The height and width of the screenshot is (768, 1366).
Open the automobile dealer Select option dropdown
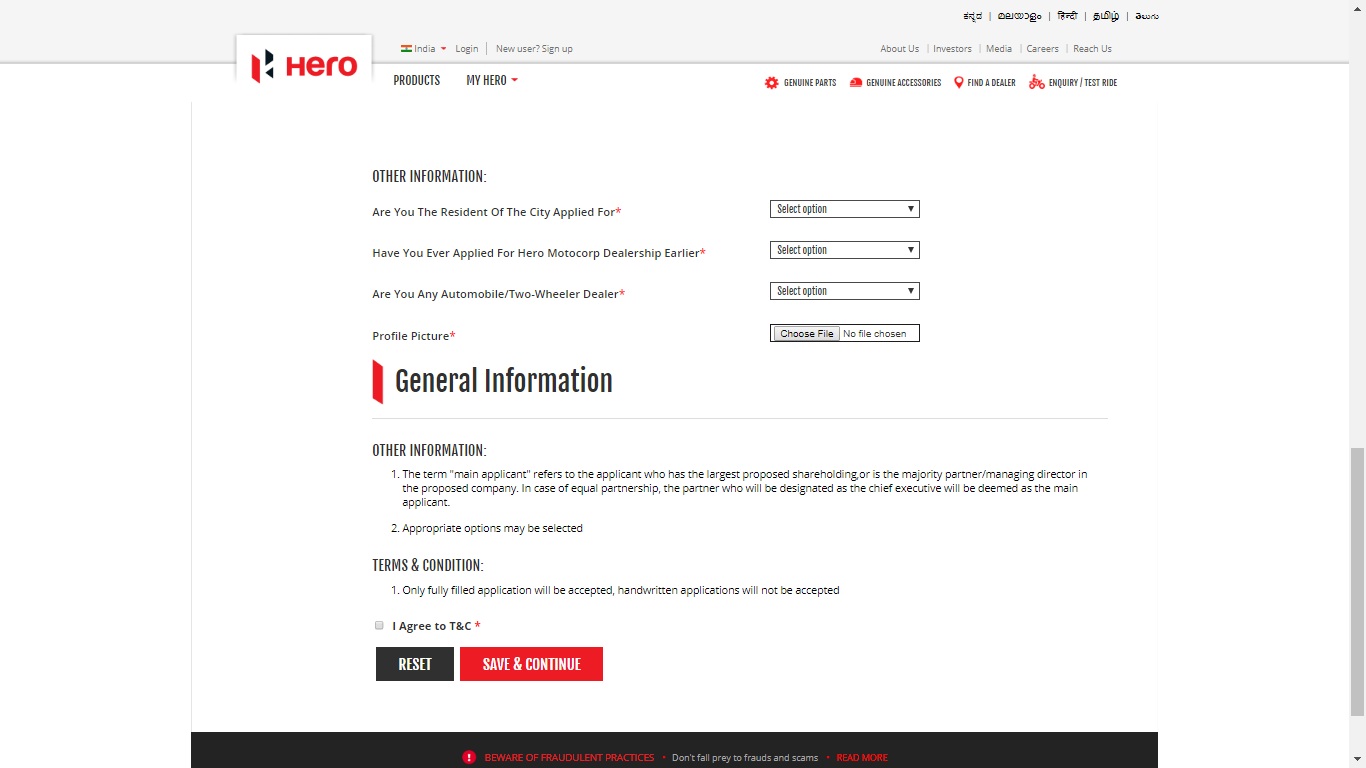click(x=844, y=290)
